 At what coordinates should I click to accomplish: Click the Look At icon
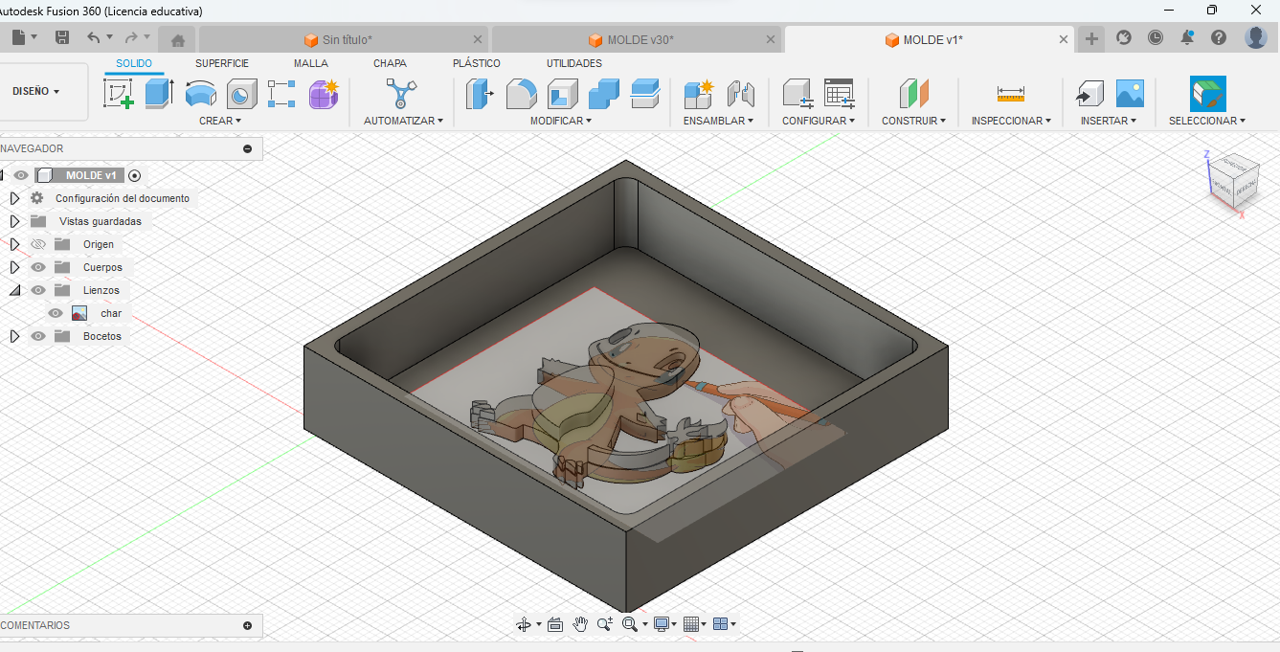(555, 624)
